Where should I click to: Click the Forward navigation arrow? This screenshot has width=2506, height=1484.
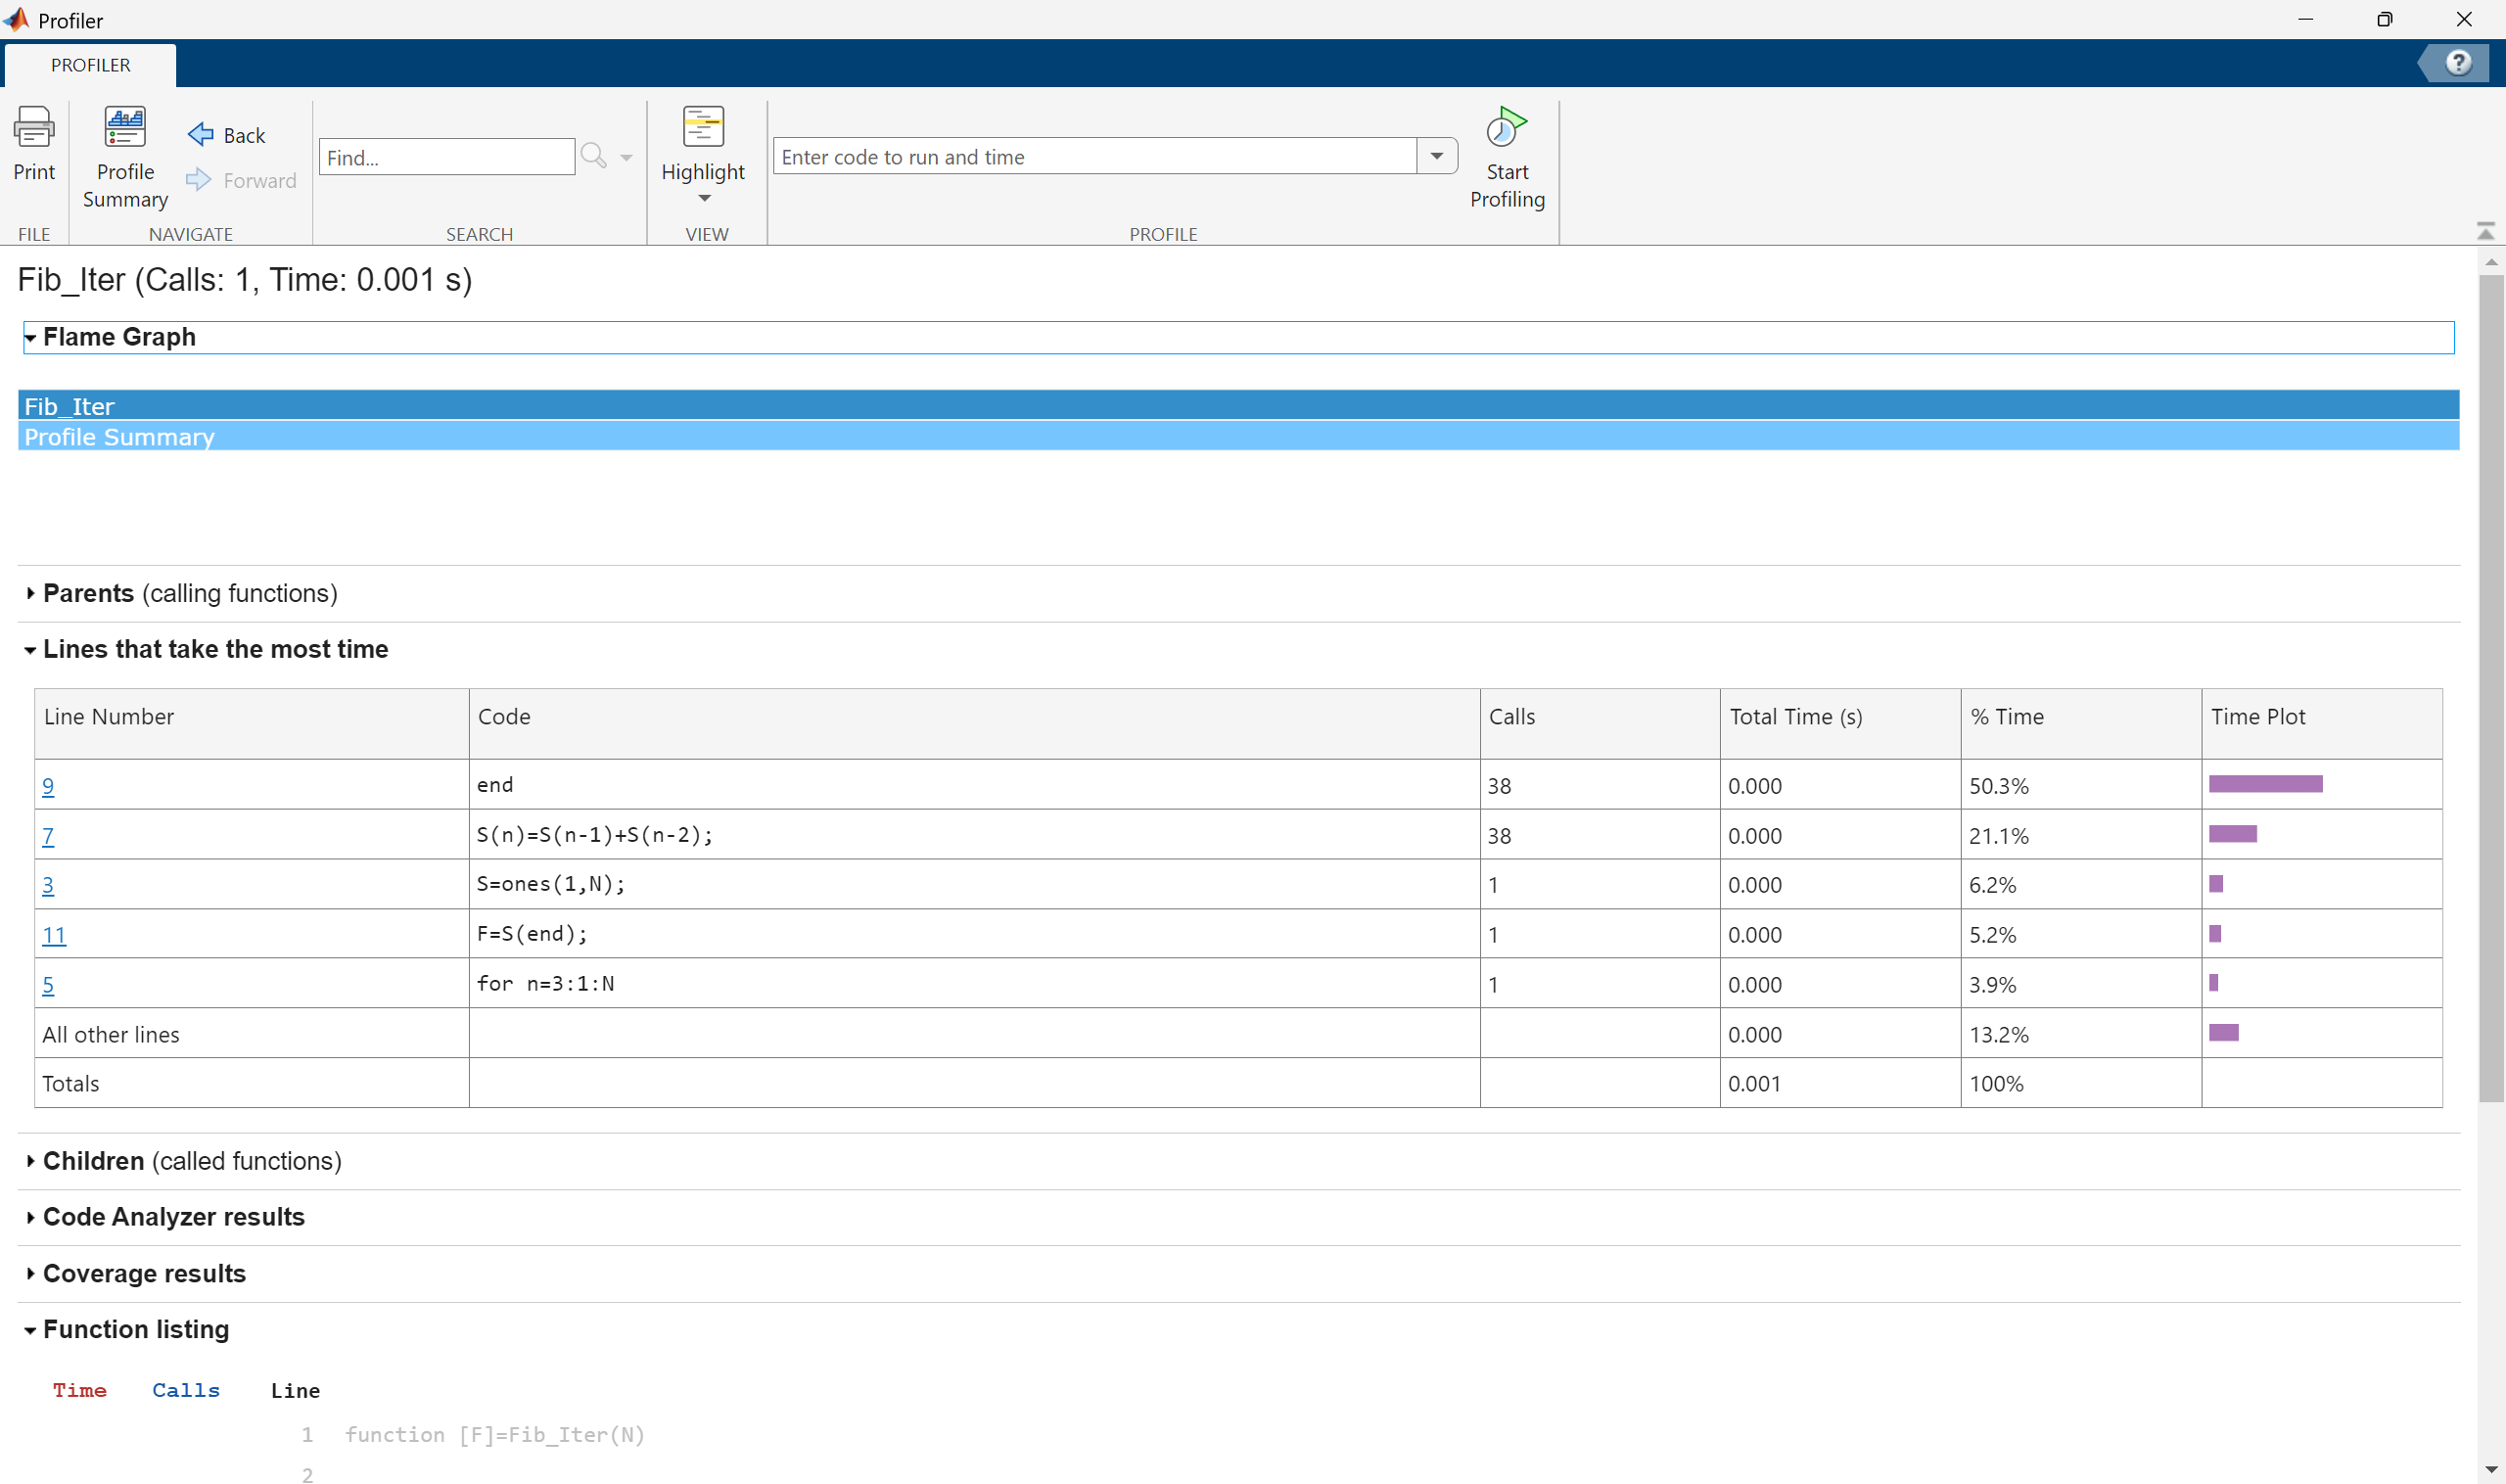tap(199, 180)
